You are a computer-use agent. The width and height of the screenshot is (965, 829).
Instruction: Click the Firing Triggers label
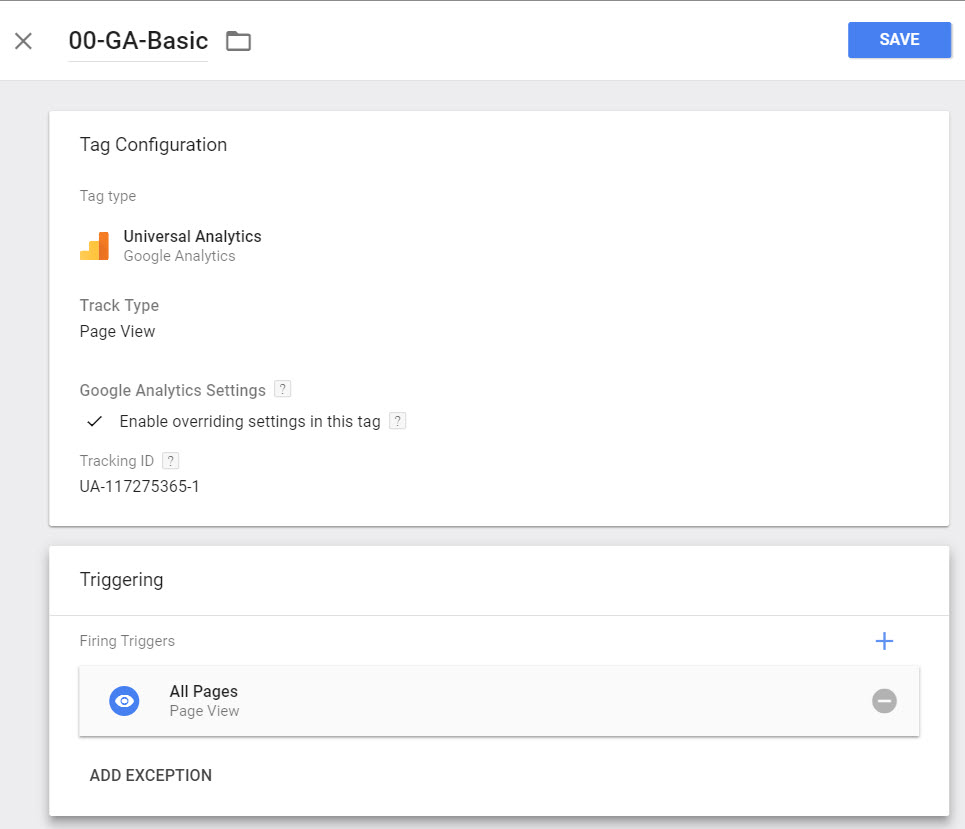[127, 641]
